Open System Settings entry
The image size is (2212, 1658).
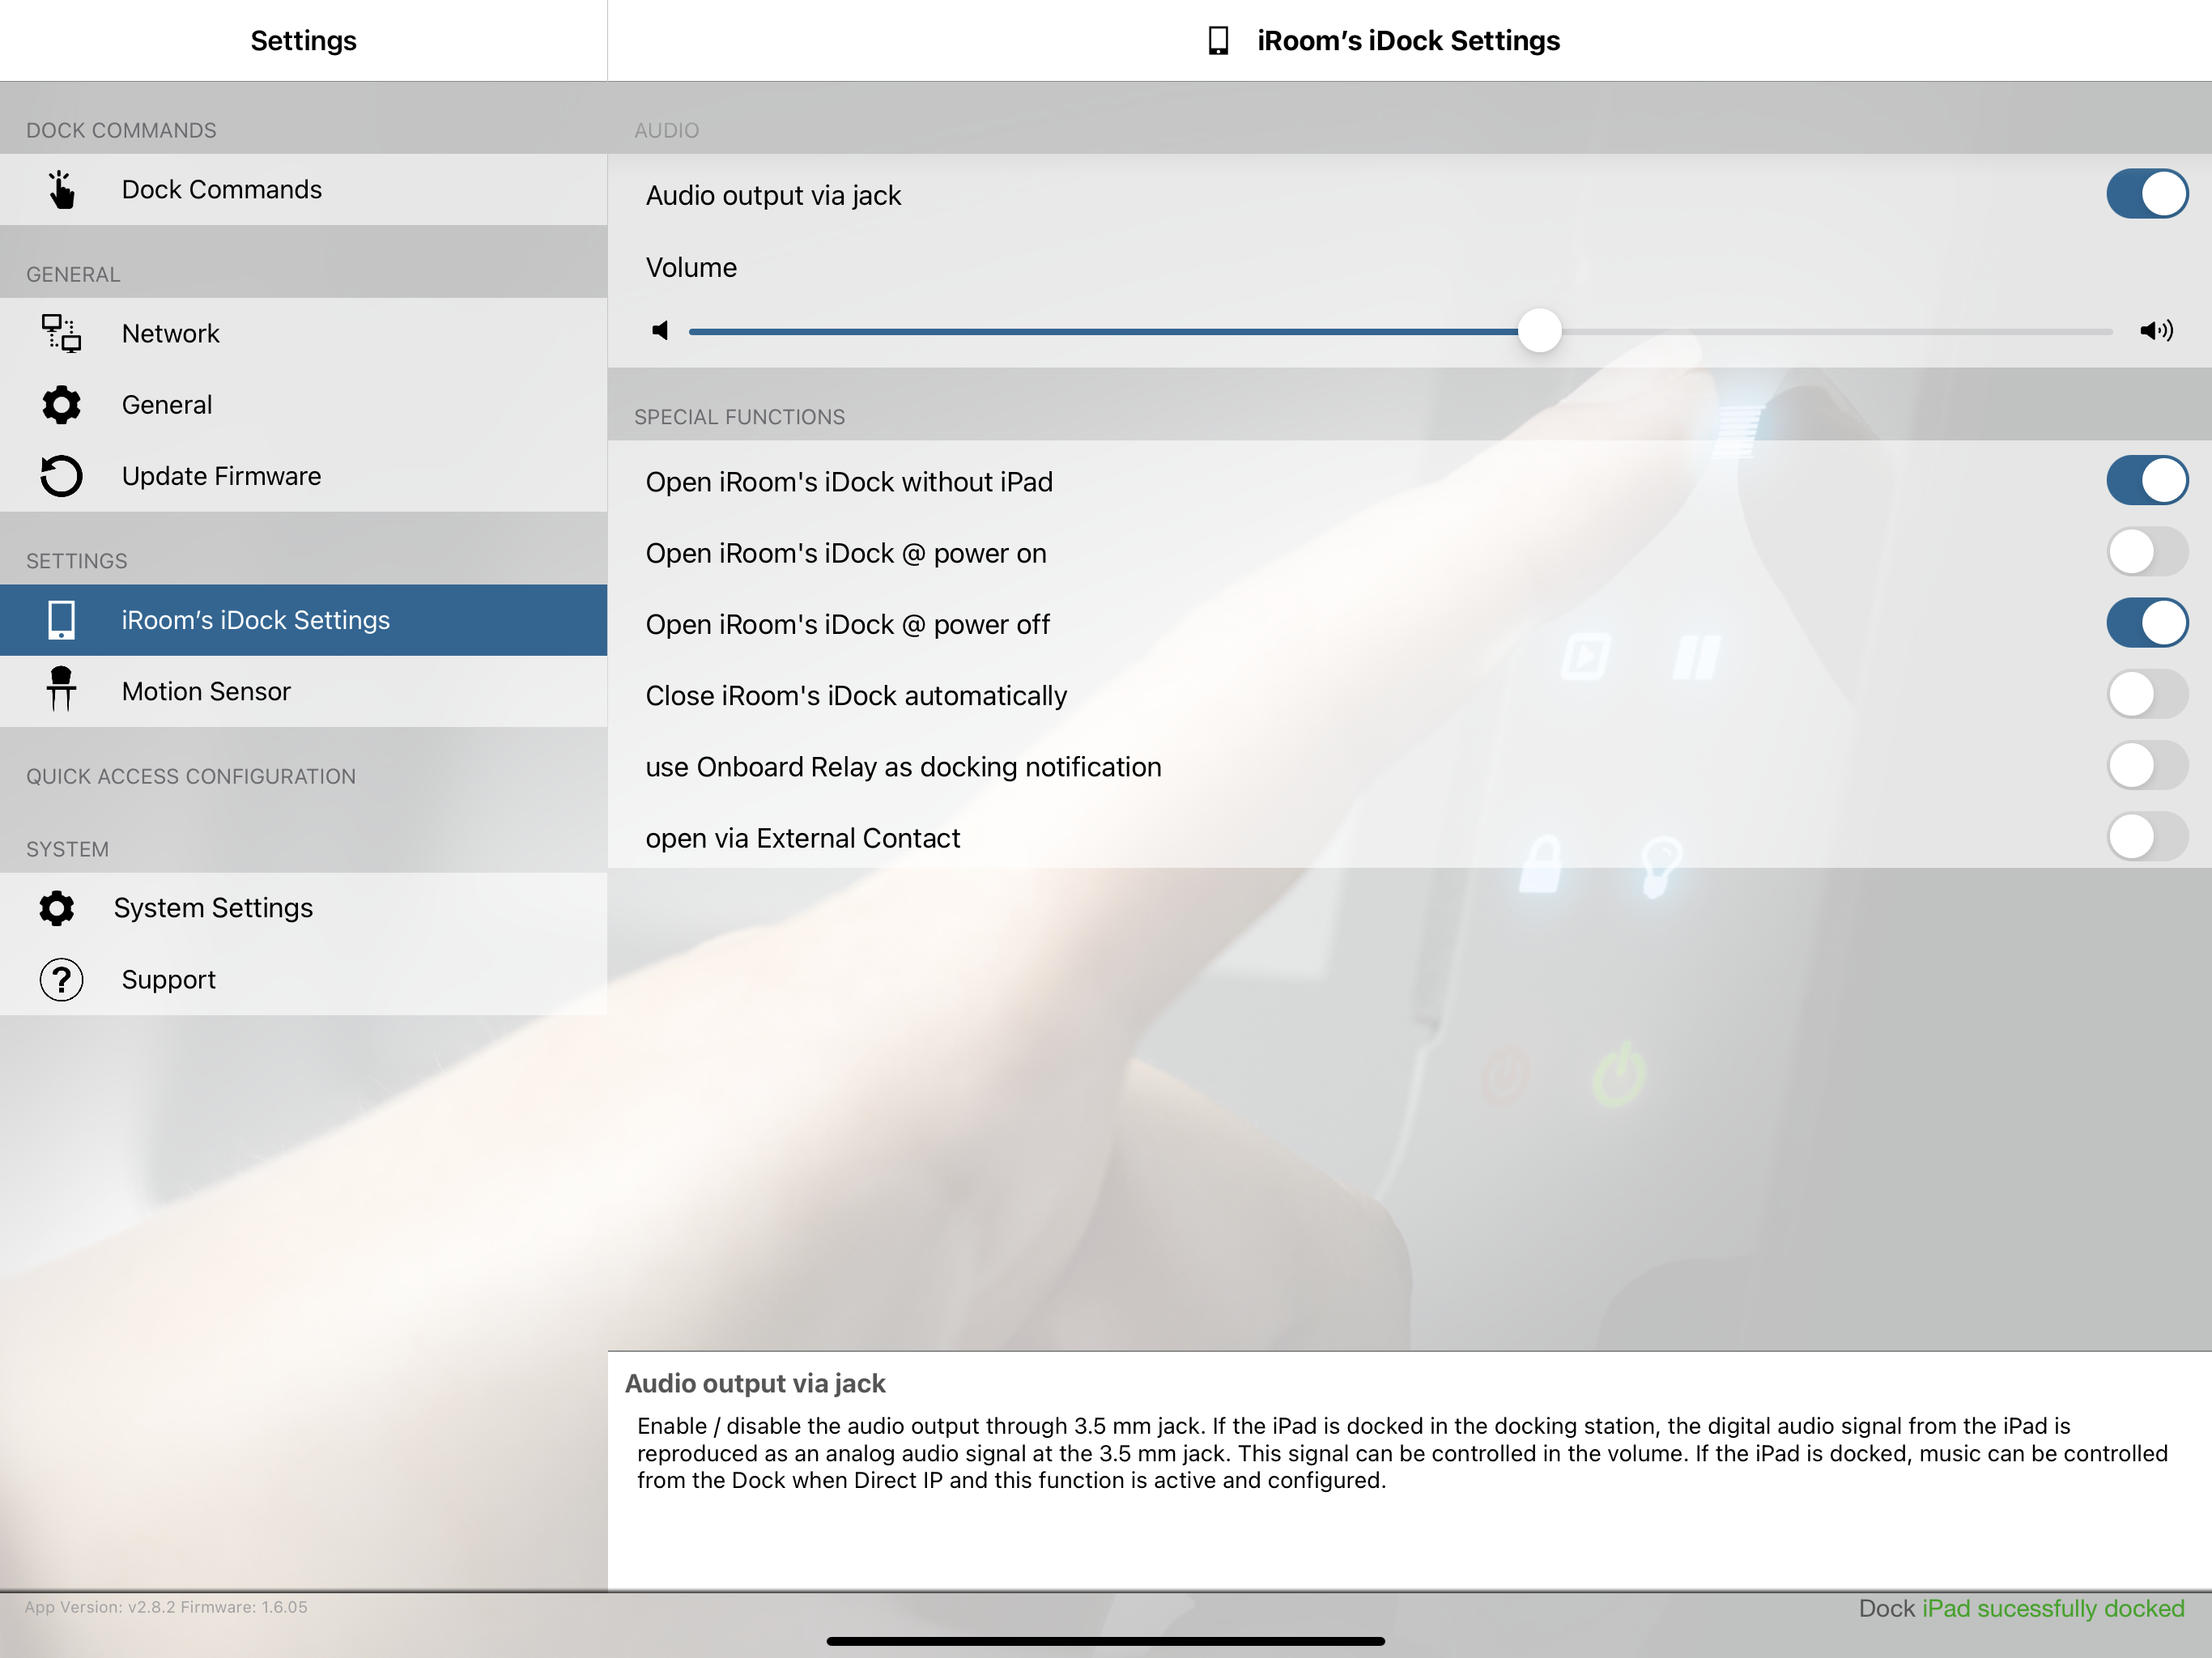click(x=303, y=908)
